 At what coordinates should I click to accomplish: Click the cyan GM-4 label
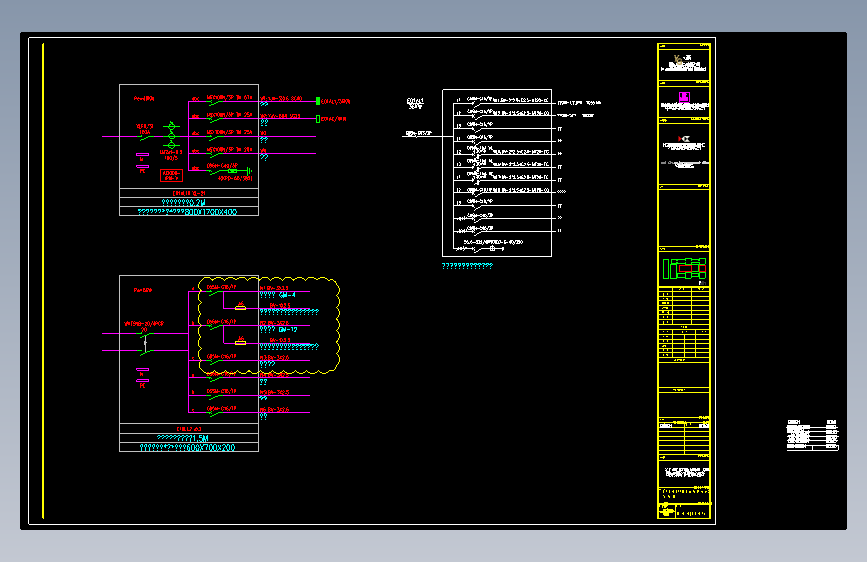tap(288, 295)
